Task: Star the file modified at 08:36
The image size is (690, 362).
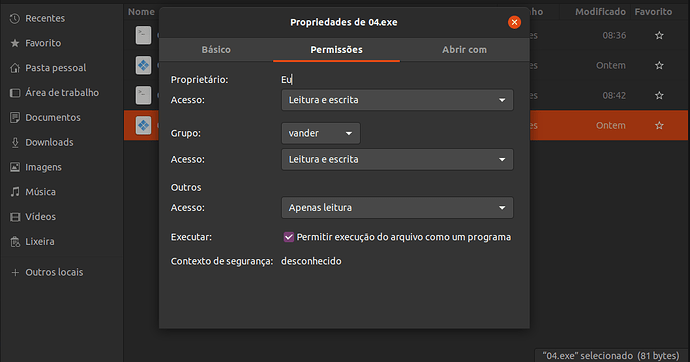Action: coord(659,36)
